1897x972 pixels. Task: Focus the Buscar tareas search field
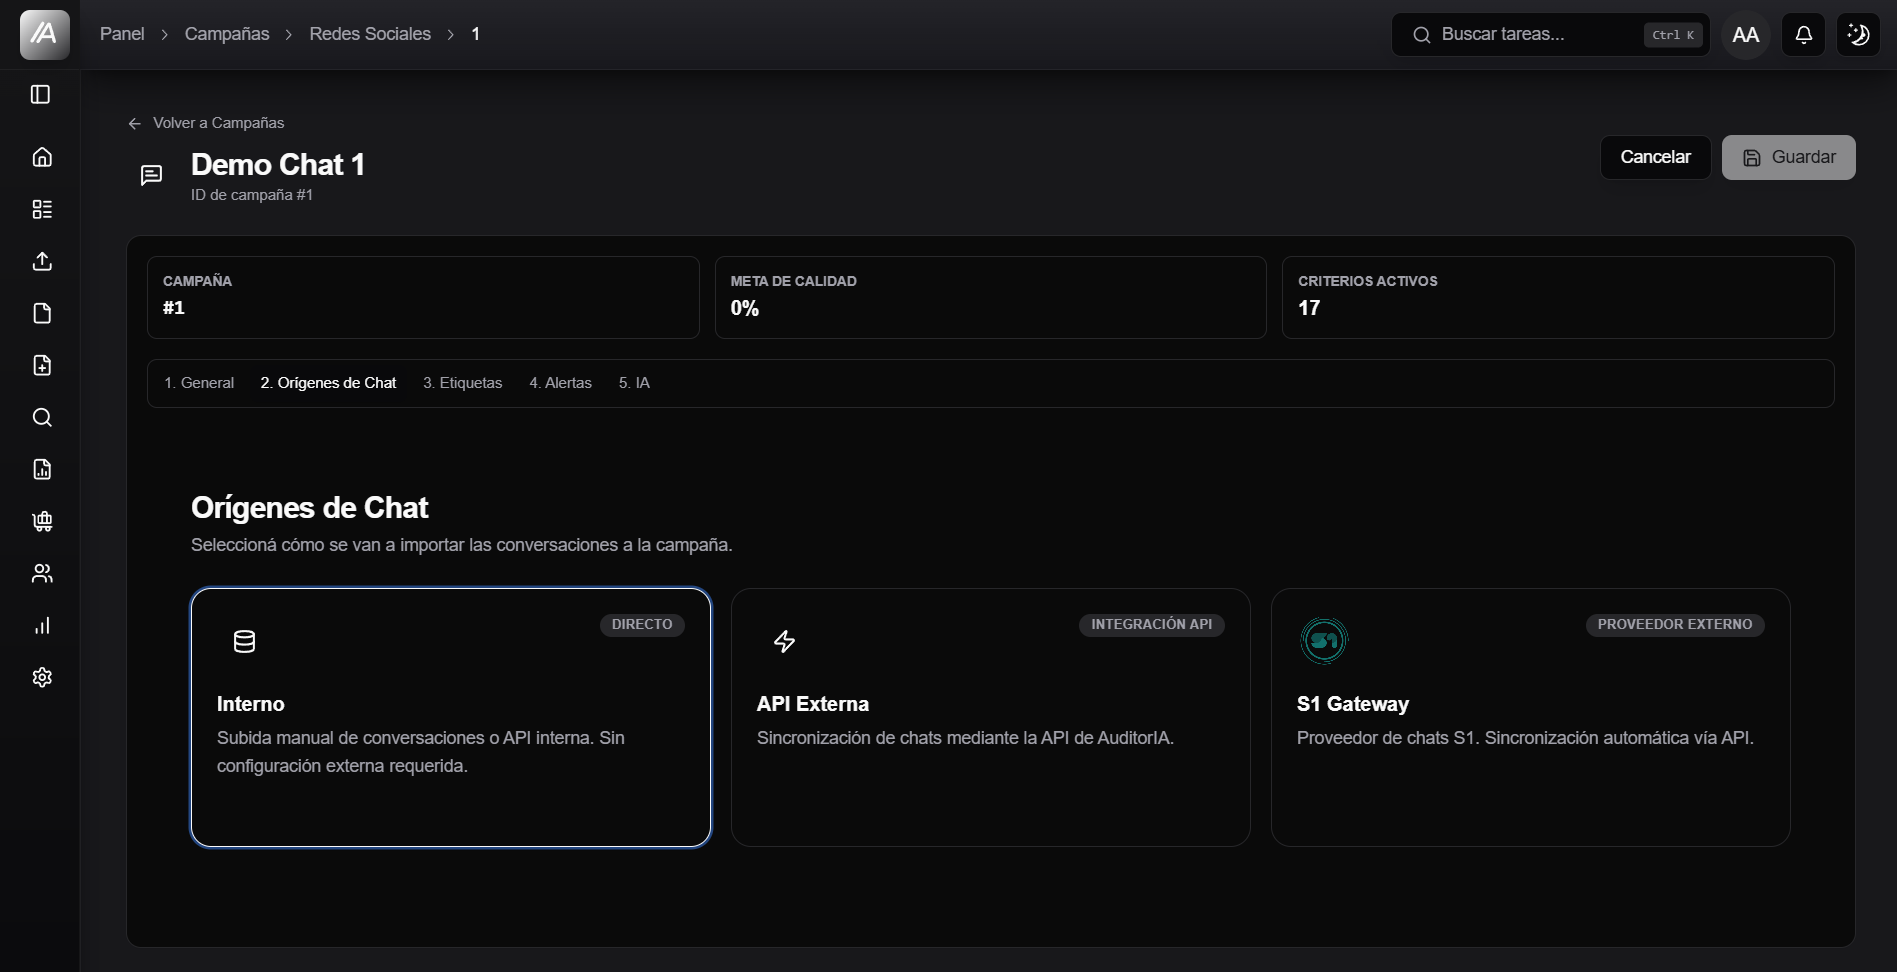(x=1551, y=35)
